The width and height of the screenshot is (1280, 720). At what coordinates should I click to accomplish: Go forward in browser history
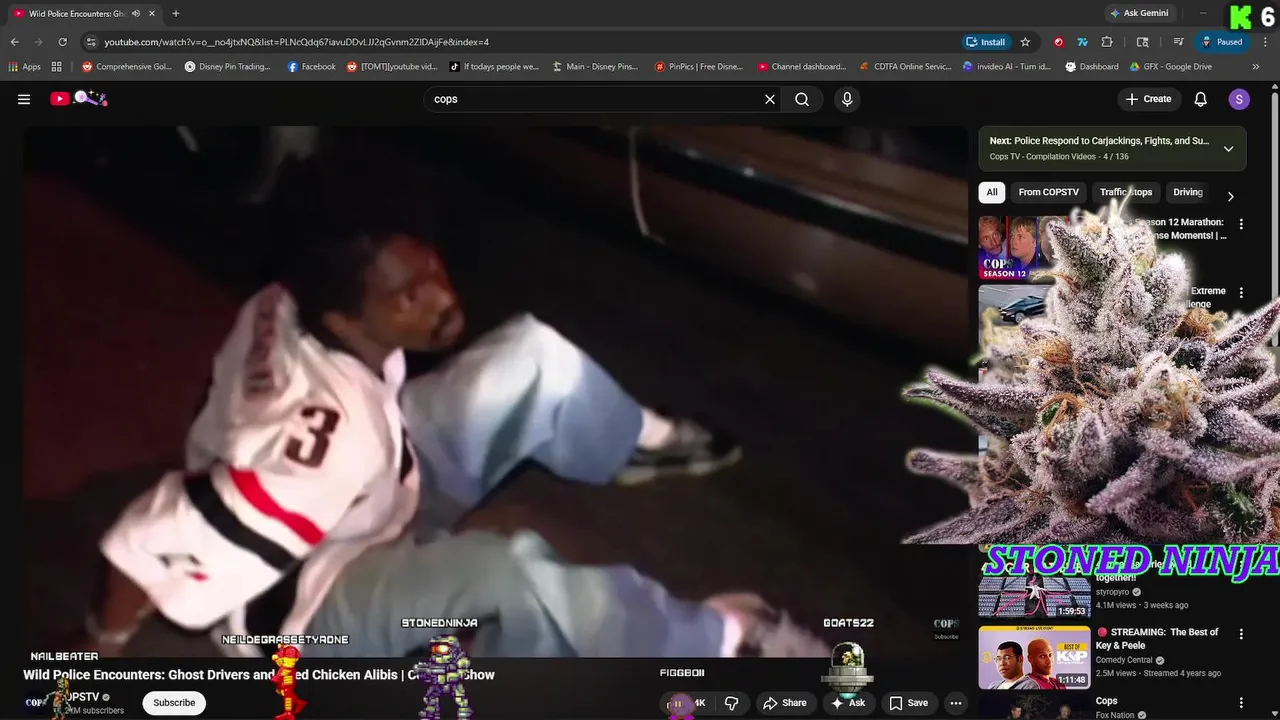(x=38, y=42)
